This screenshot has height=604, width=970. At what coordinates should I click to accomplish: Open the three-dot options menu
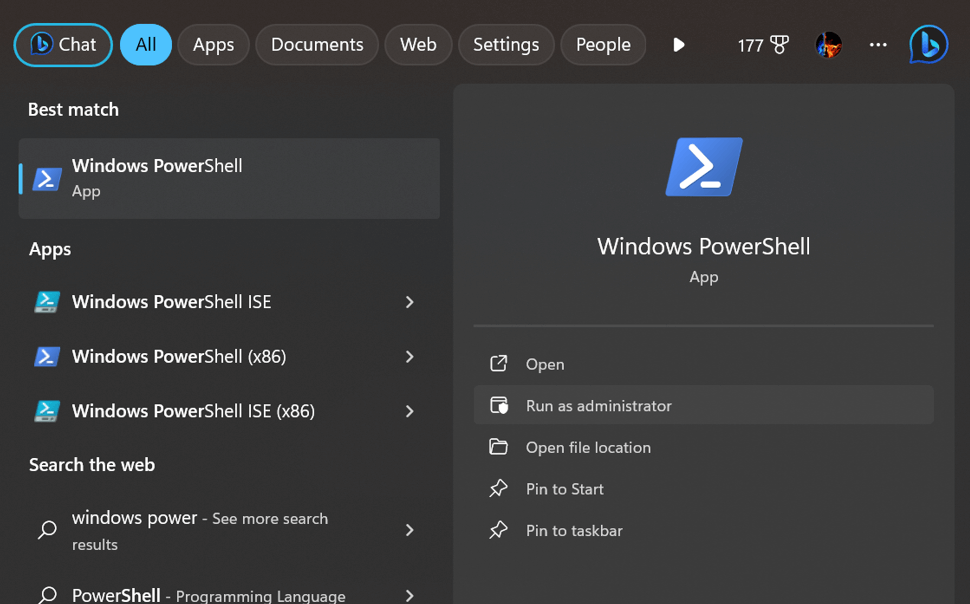(878, 45)
